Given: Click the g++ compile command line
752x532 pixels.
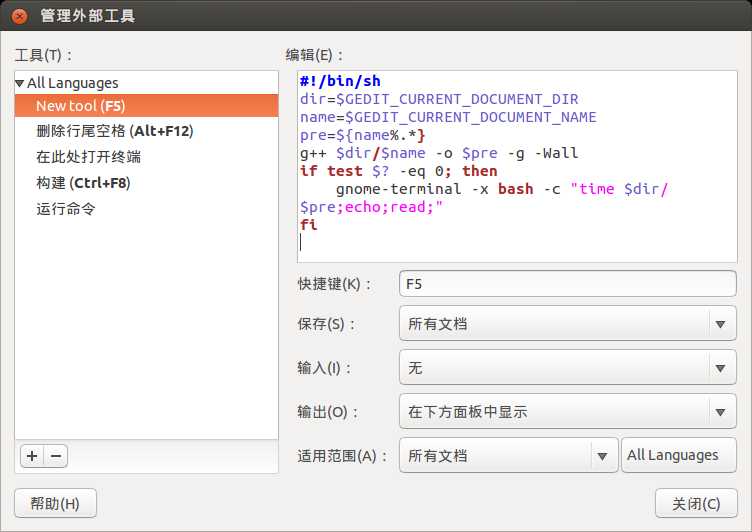Looking at the screenshot, I should tap(439, 153).
